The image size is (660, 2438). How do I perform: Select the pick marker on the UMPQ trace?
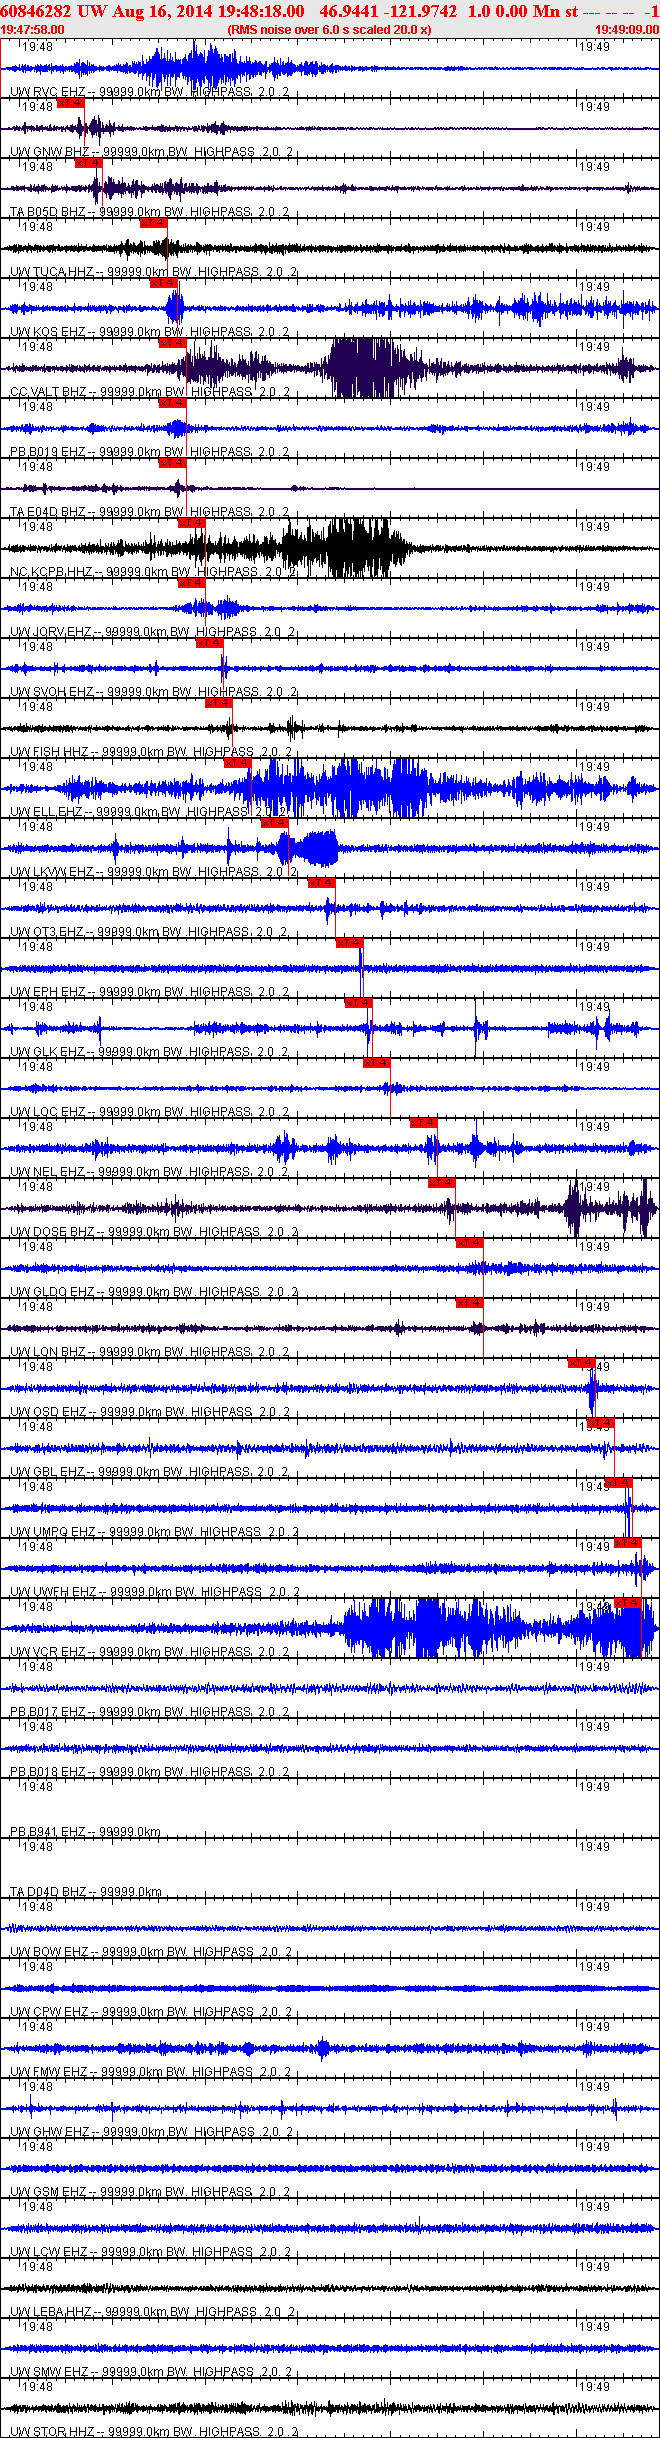pos(619,1483)
